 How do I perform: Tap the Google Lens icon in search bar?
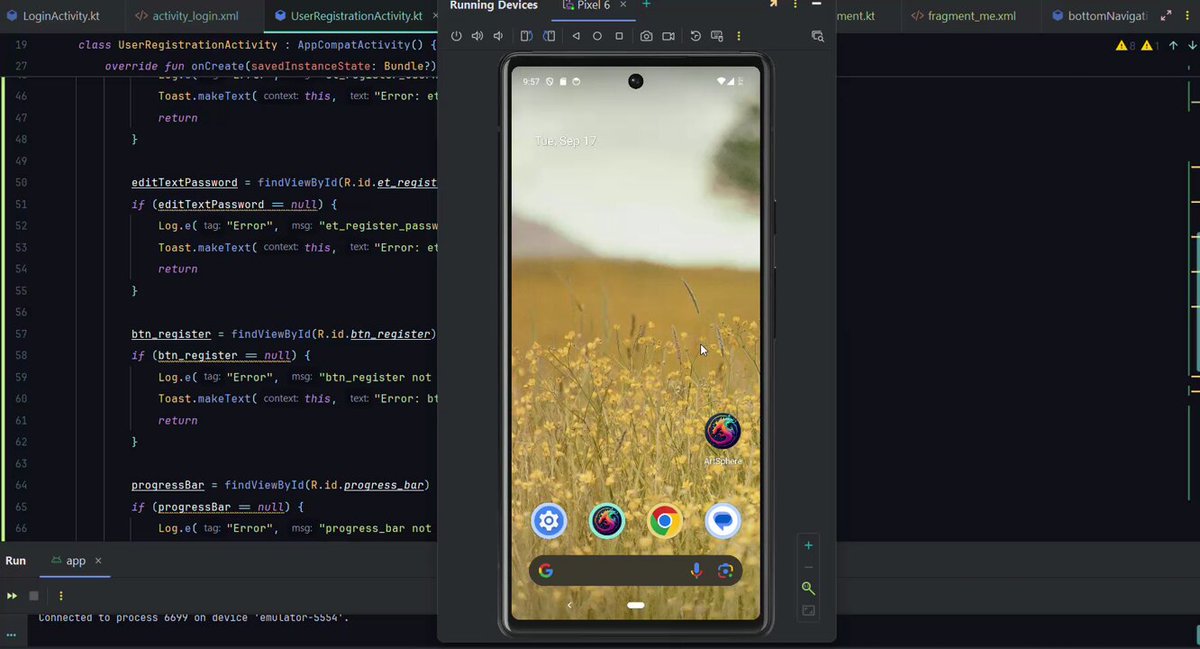(725, 571)
